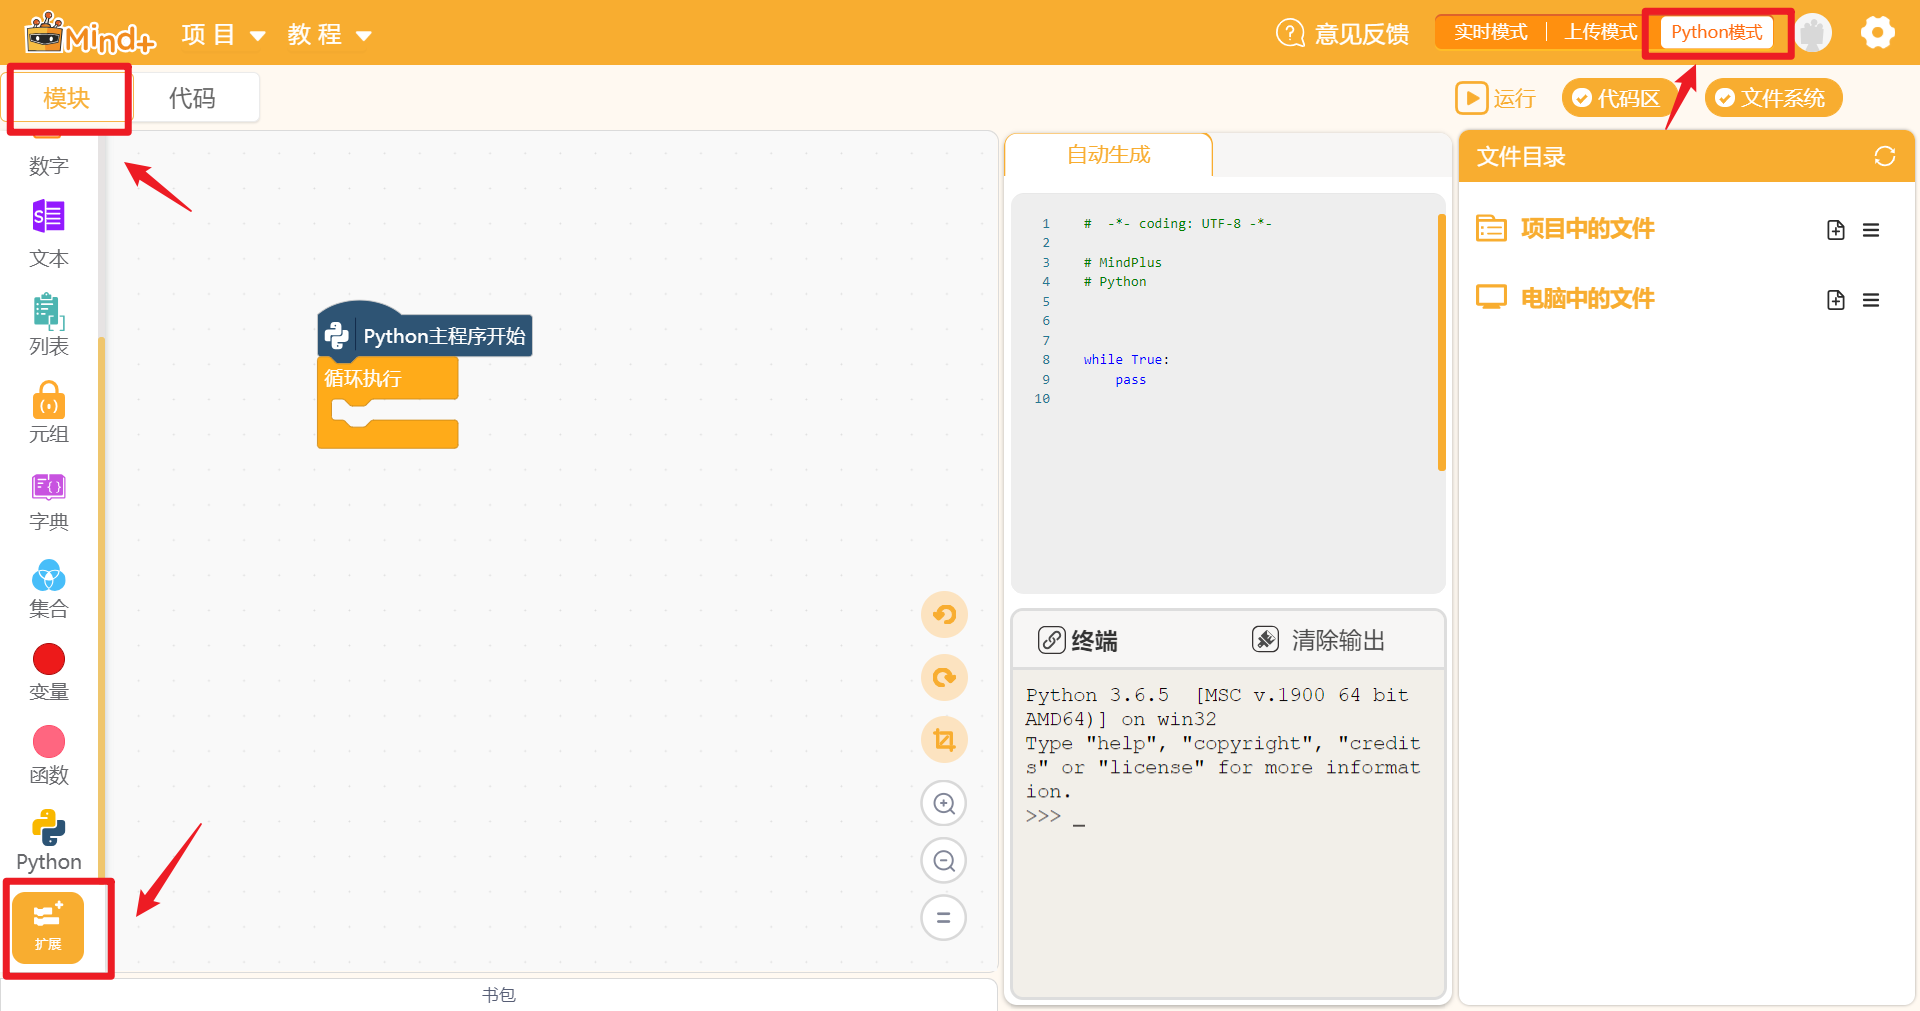Open the 书包 backpack panel
The height and width of the screenshot is (1011, 1920).
click(499, 995)
